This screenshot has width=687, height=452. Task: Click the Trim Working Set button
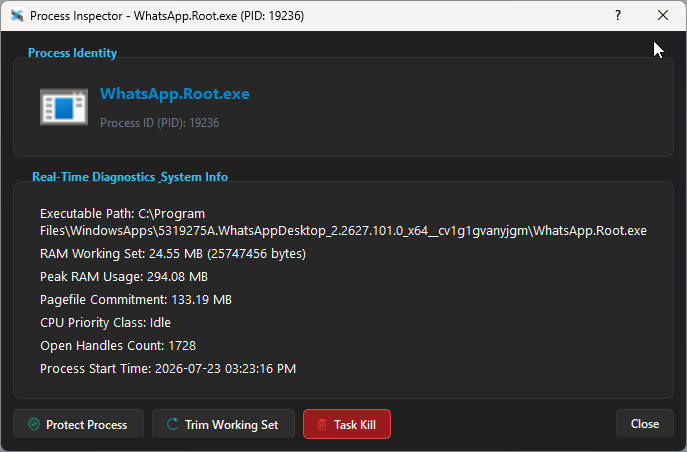pyautogui.click(x=223, y=424)
